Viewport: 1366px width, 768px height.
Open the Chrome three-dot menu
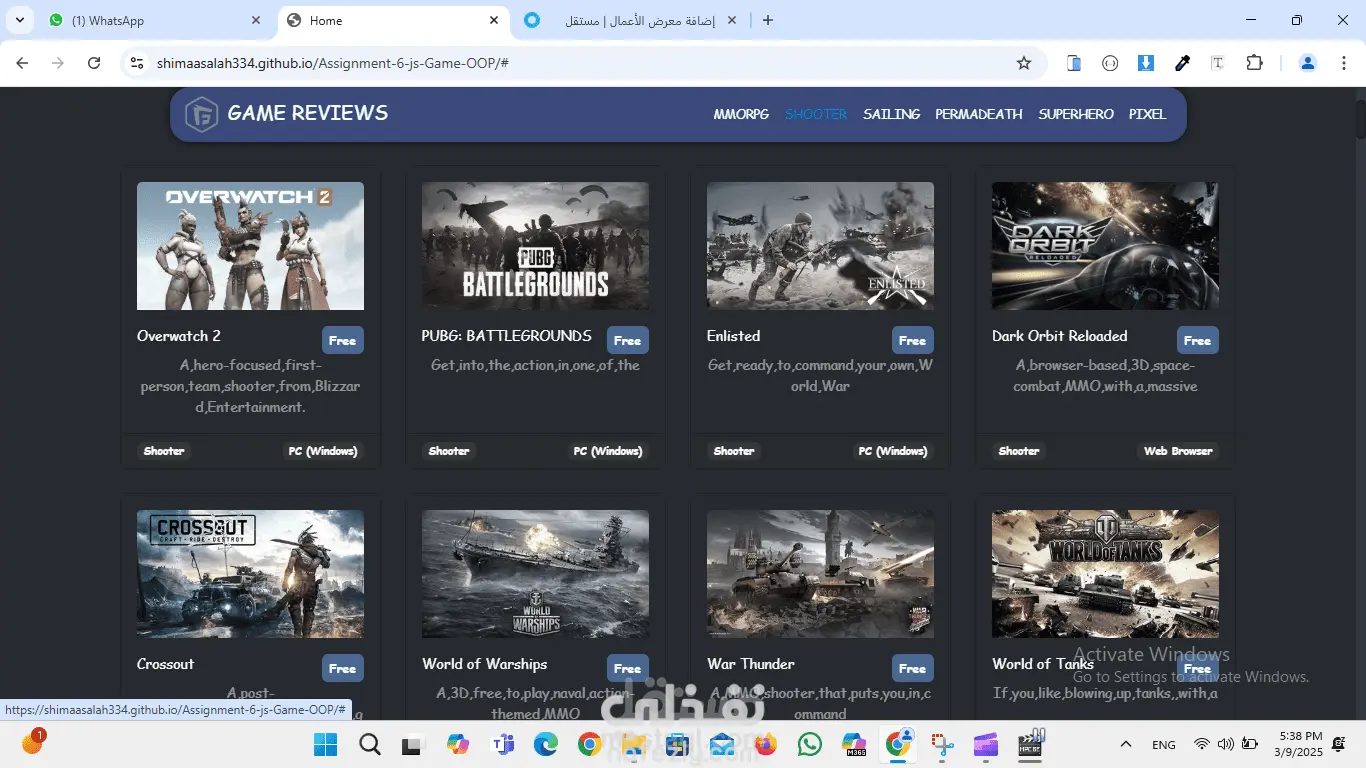(x=1343, y=63)
